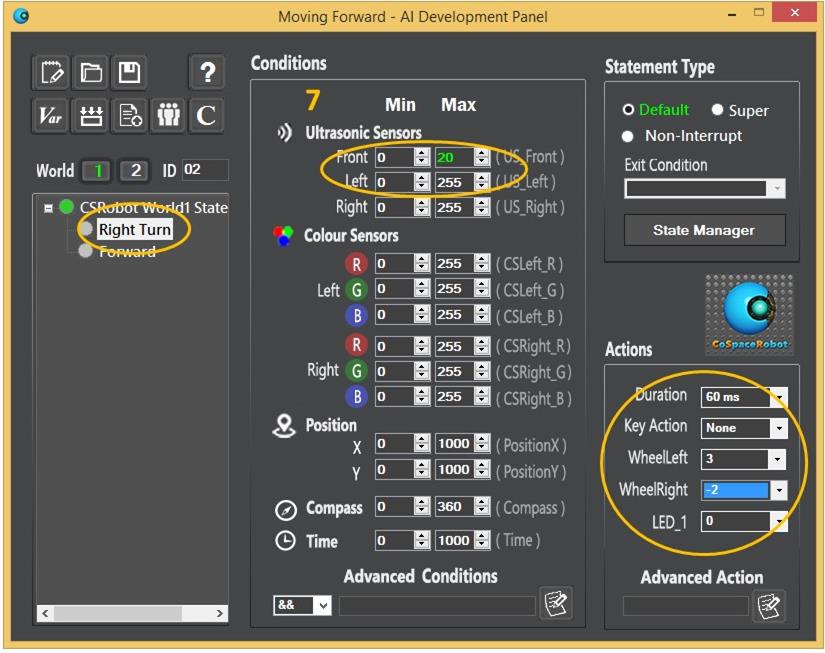This screenshot has height=653, width=825.
Task: Open the Advanced Action edit icon
Action: [768, 605]
